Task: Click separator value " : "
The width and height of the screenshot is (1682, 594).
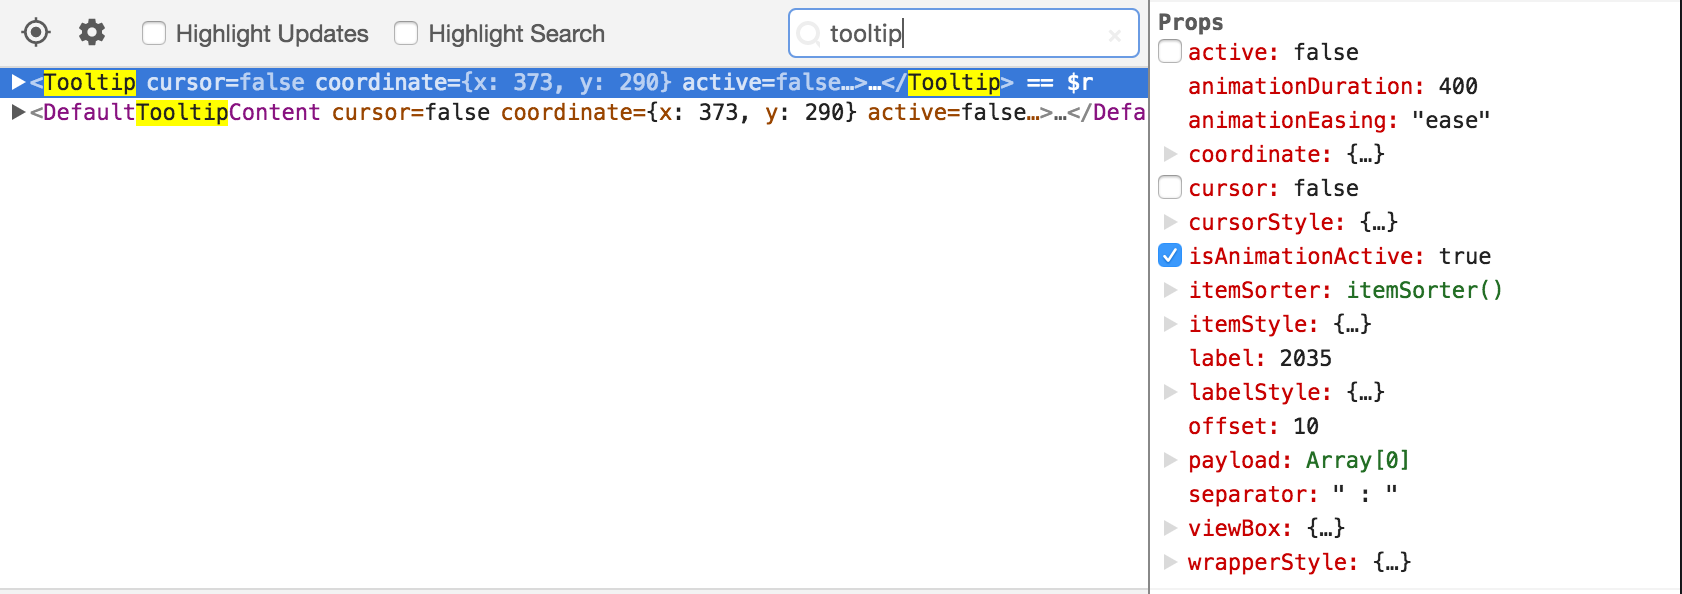Action: tap(1365, 494)
